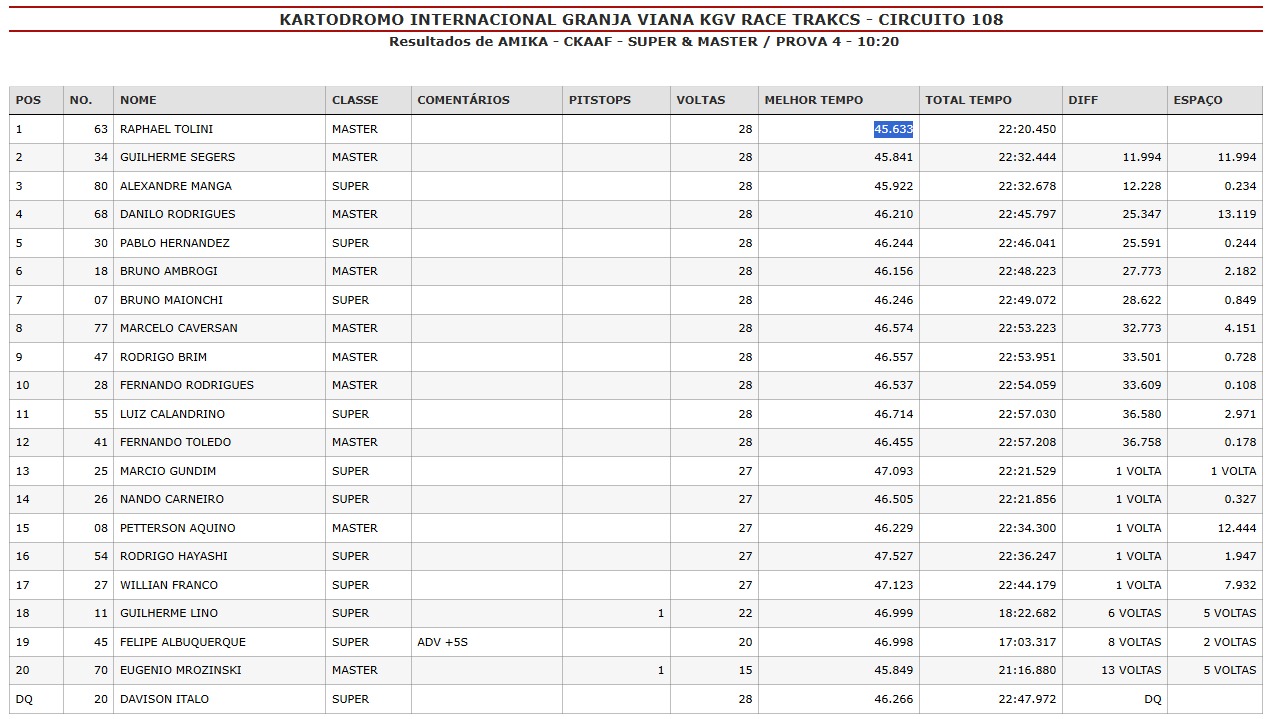Click the name PETTERSON AQUINO
The image size is (1271, 719).
(x=177, y=528)
